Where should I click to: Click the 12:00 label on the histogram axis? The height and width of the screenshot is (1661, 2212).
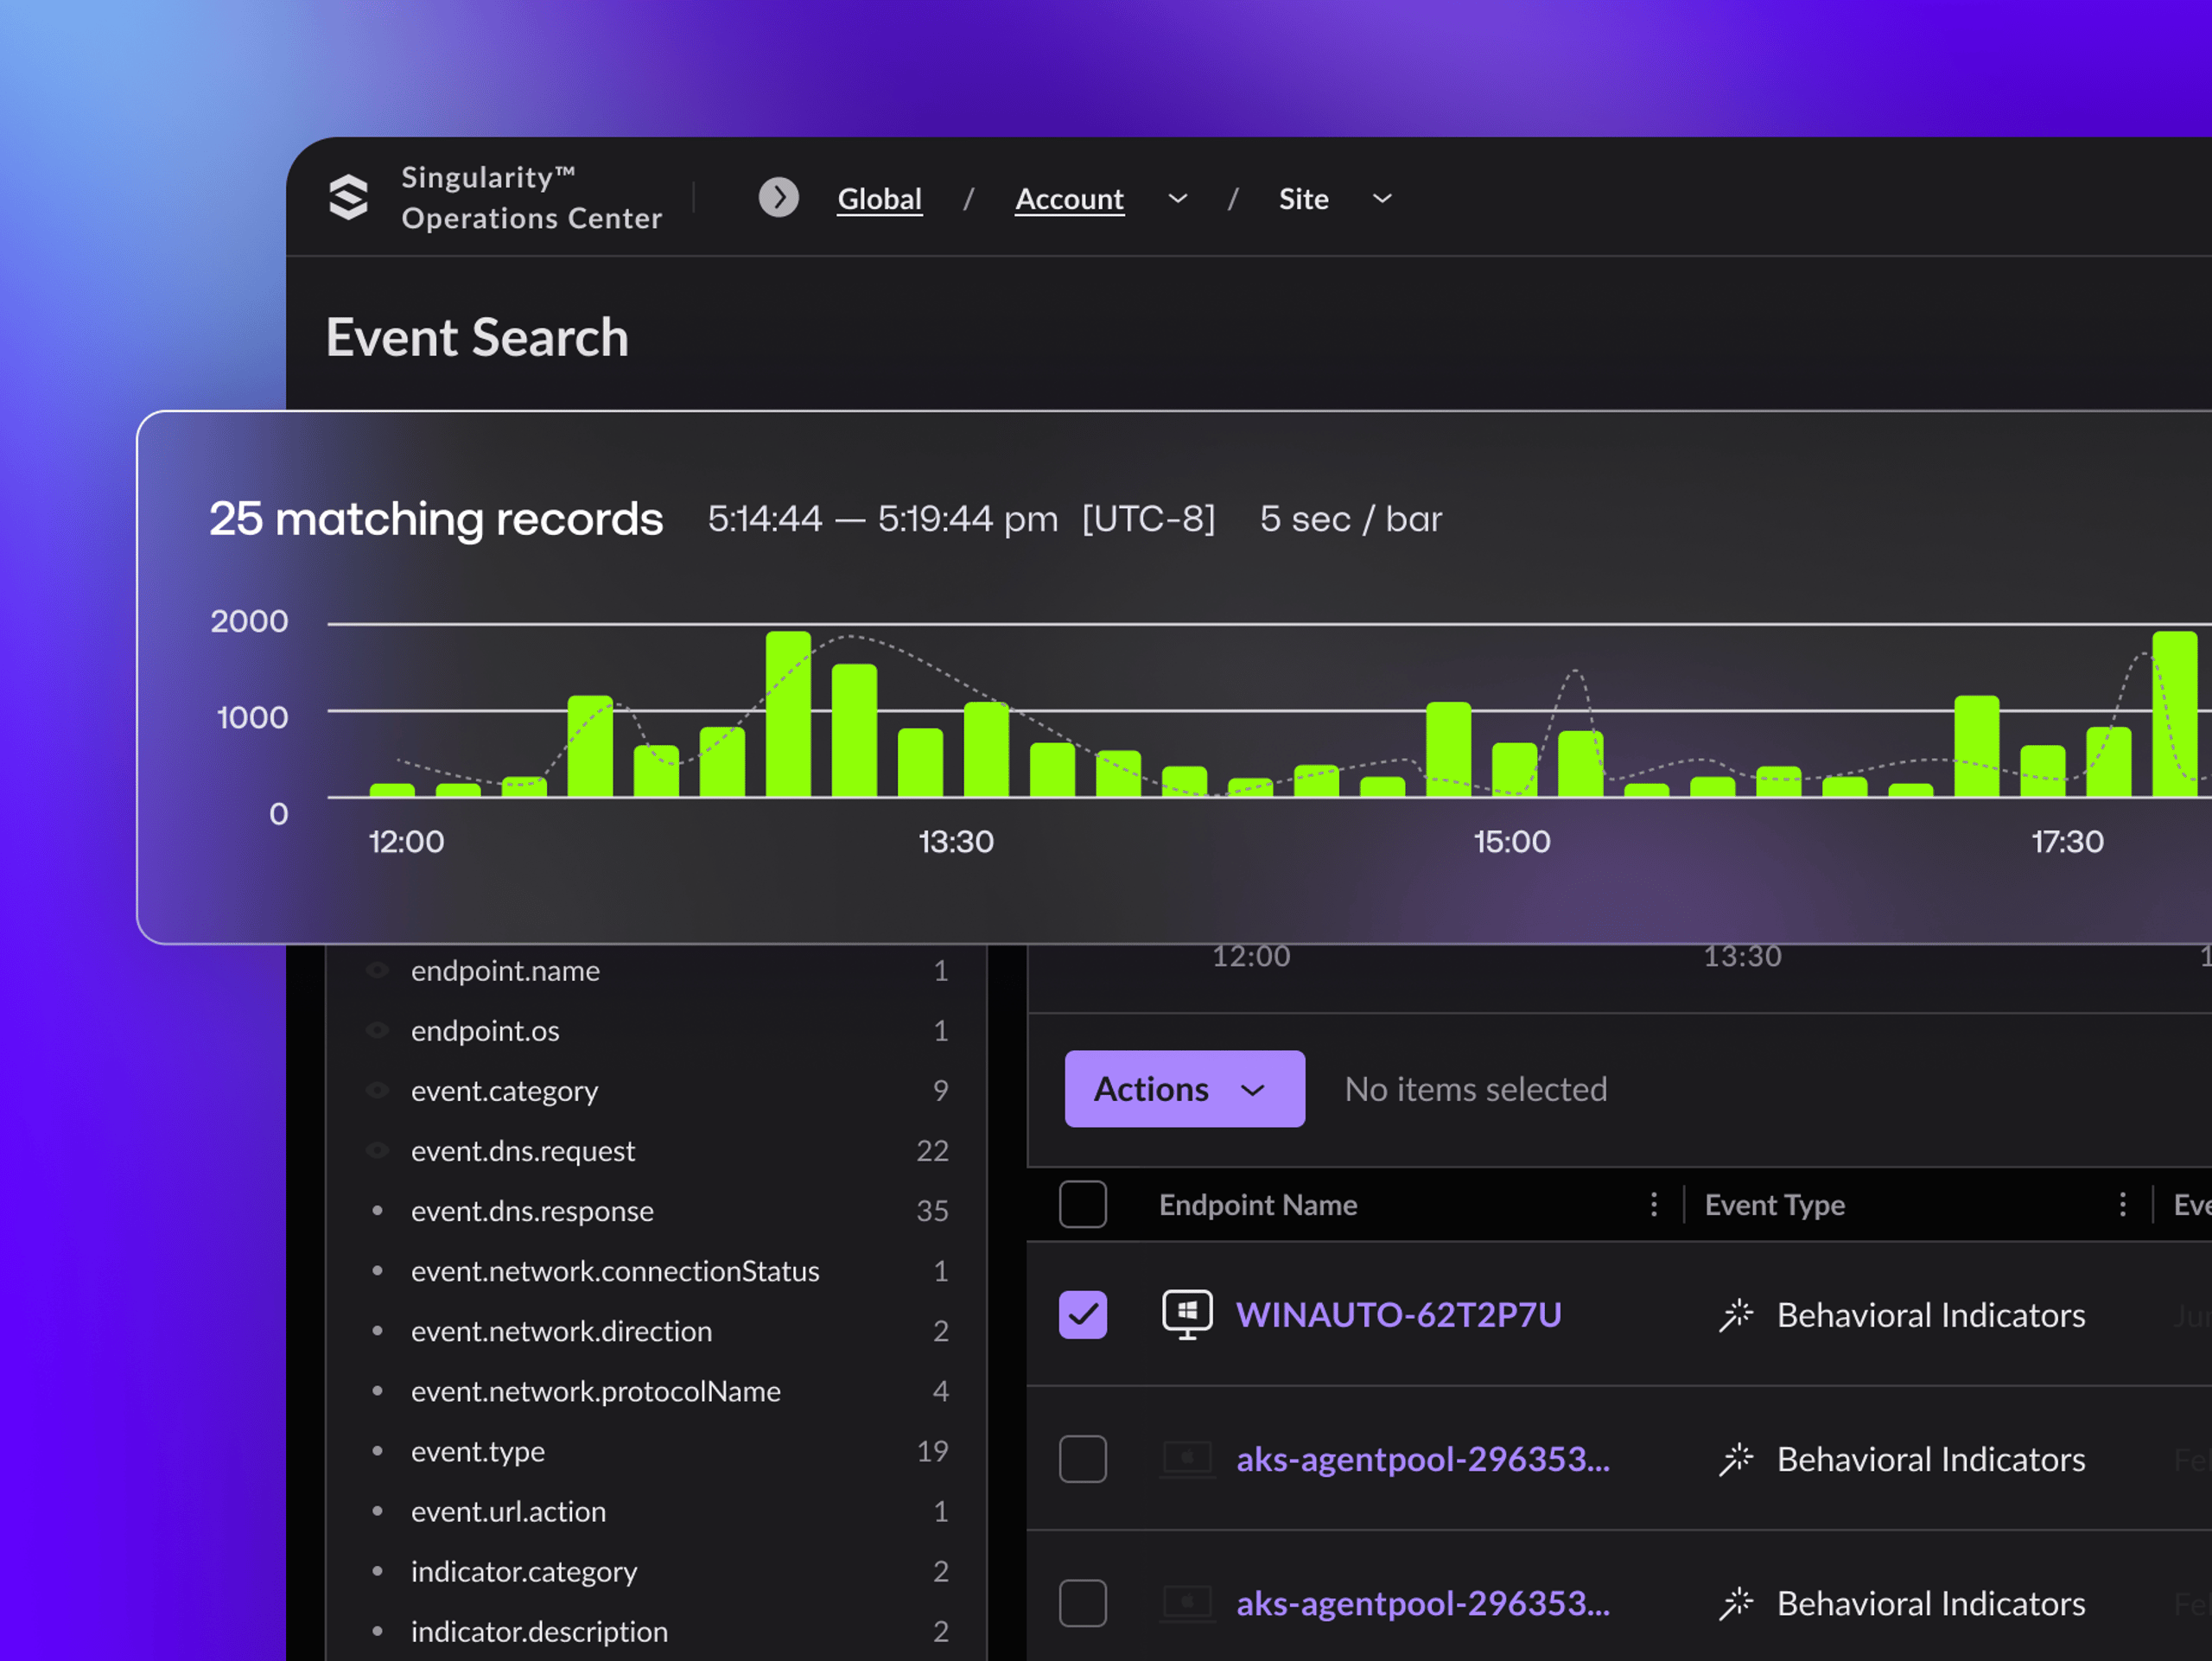pos(406,841)
